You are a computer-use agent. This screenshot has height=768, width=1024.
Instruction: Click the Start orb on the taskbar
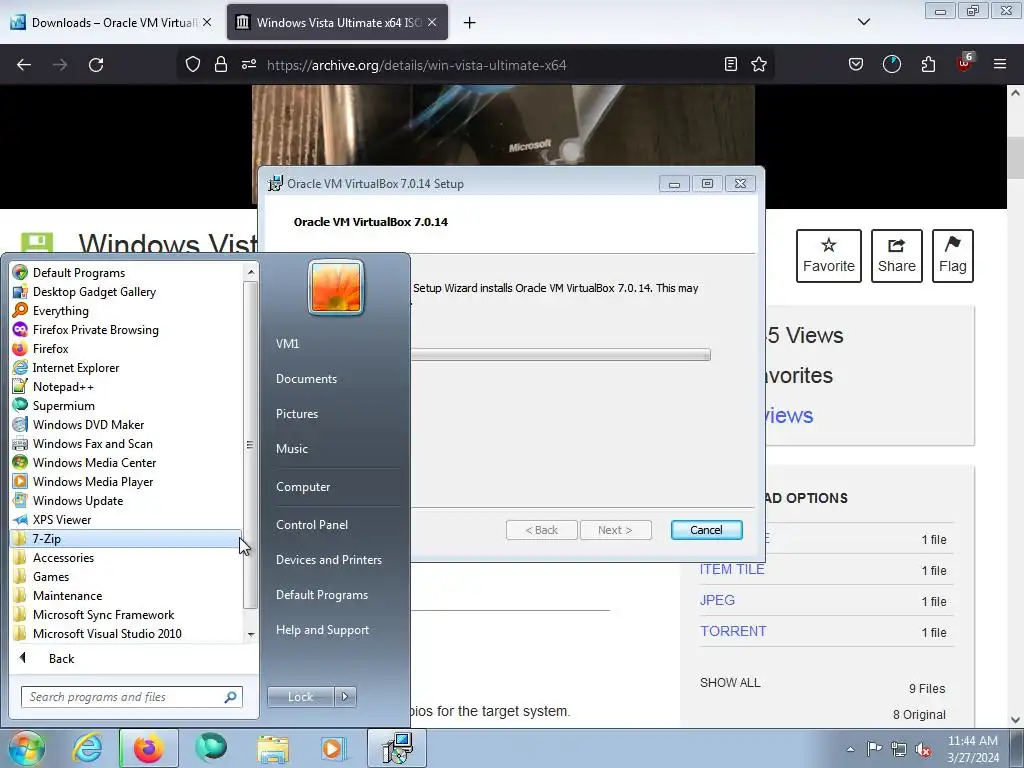click(x=26, y=748)
